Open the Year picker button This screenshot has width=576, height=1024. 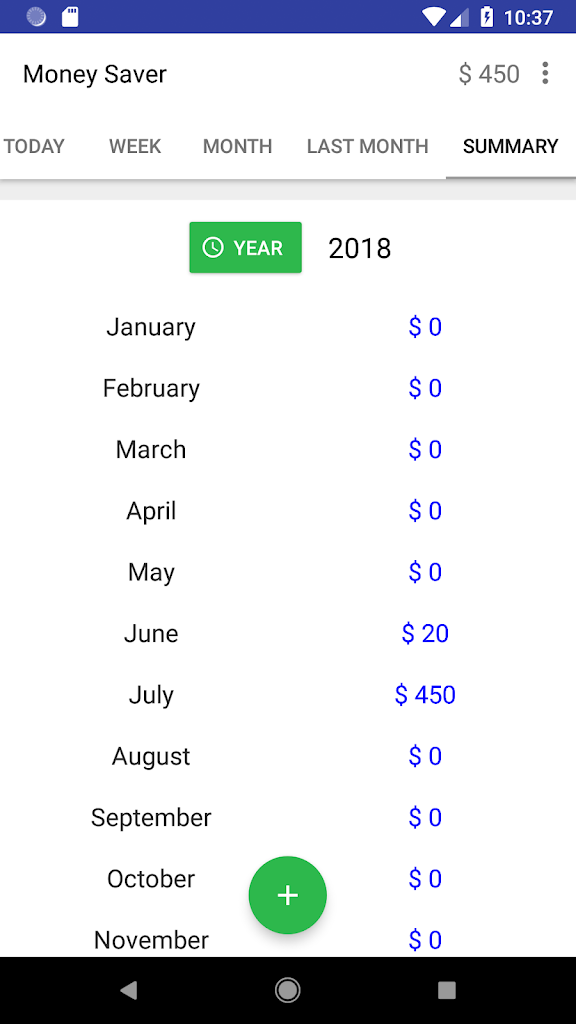click(x=246, y=248)
